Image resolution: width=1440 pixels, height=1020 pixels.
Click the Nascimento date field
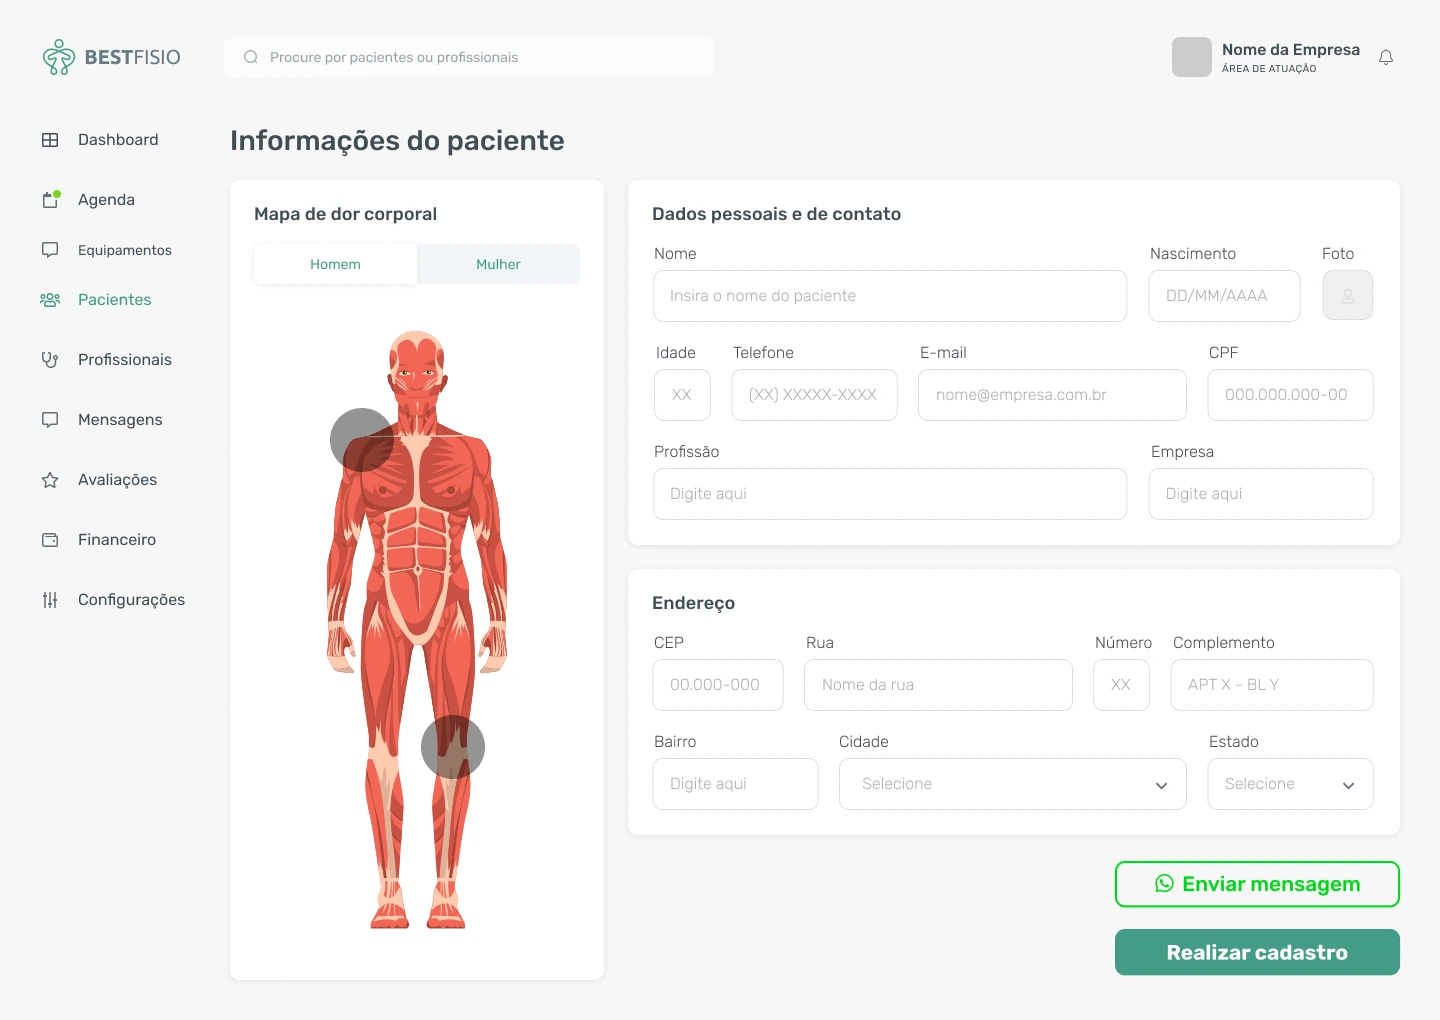coord(1224,296)
